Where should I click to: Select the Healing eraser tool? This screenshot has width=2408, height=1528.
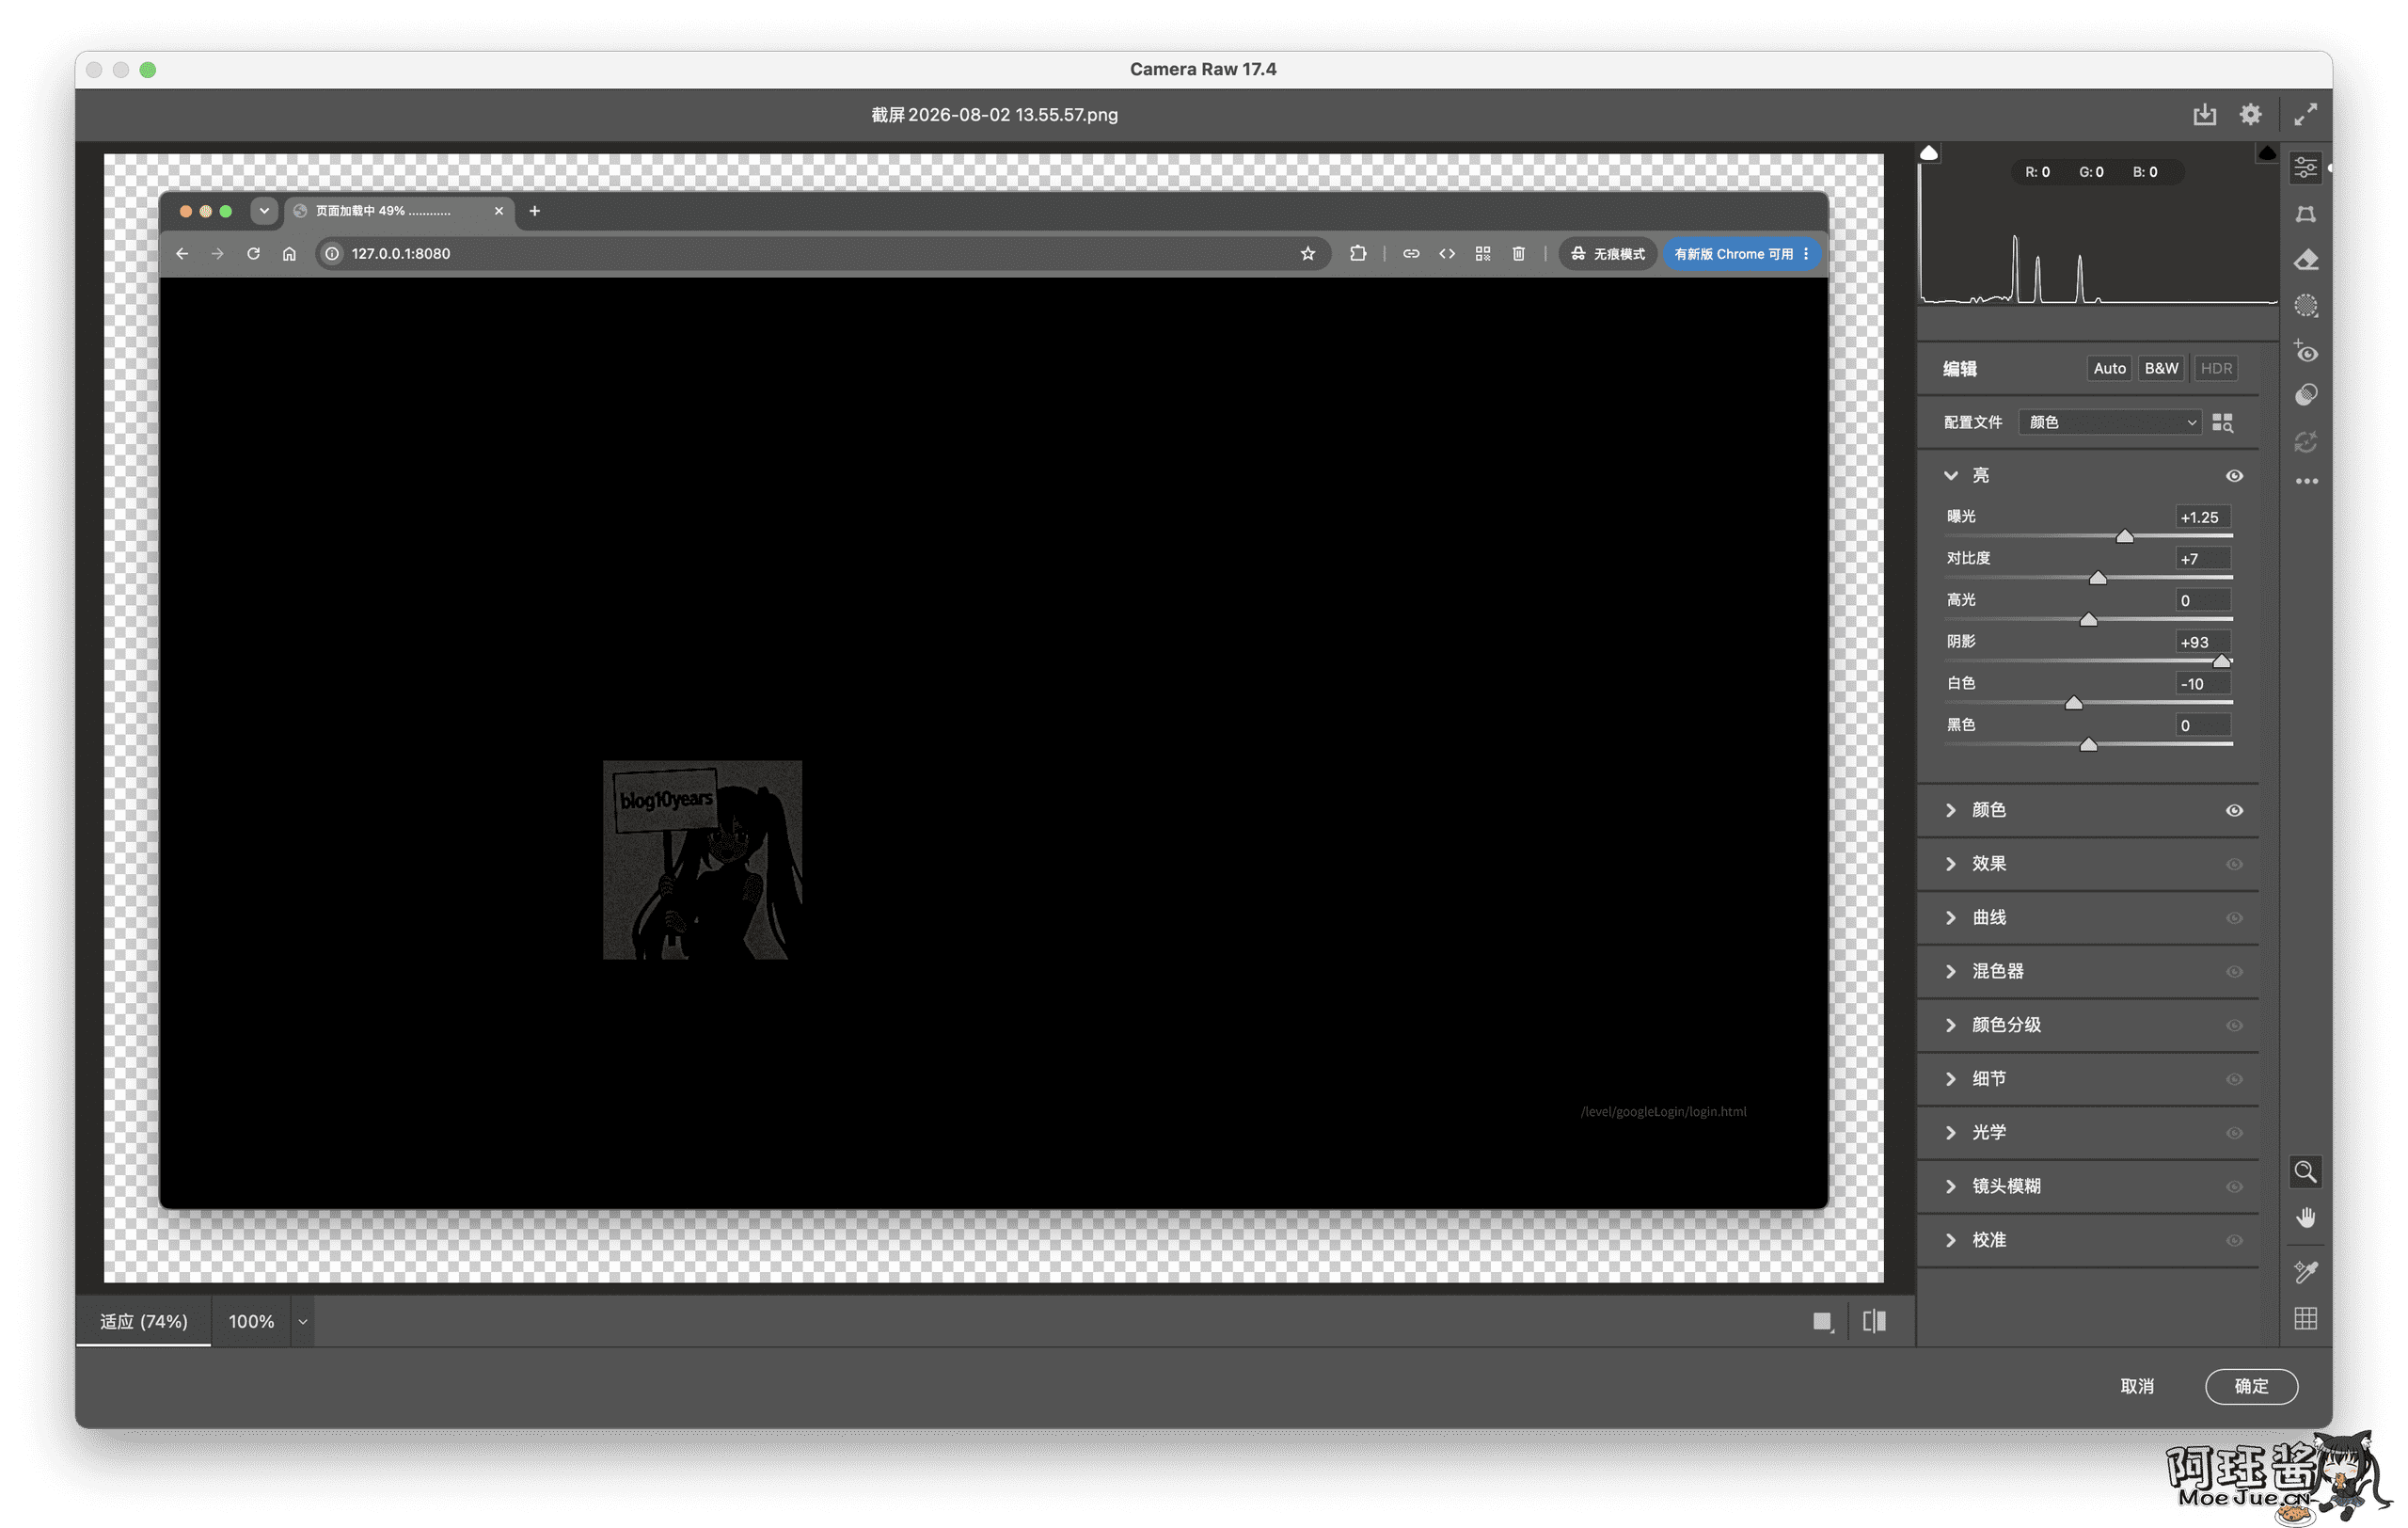(x=2305, y=260)
